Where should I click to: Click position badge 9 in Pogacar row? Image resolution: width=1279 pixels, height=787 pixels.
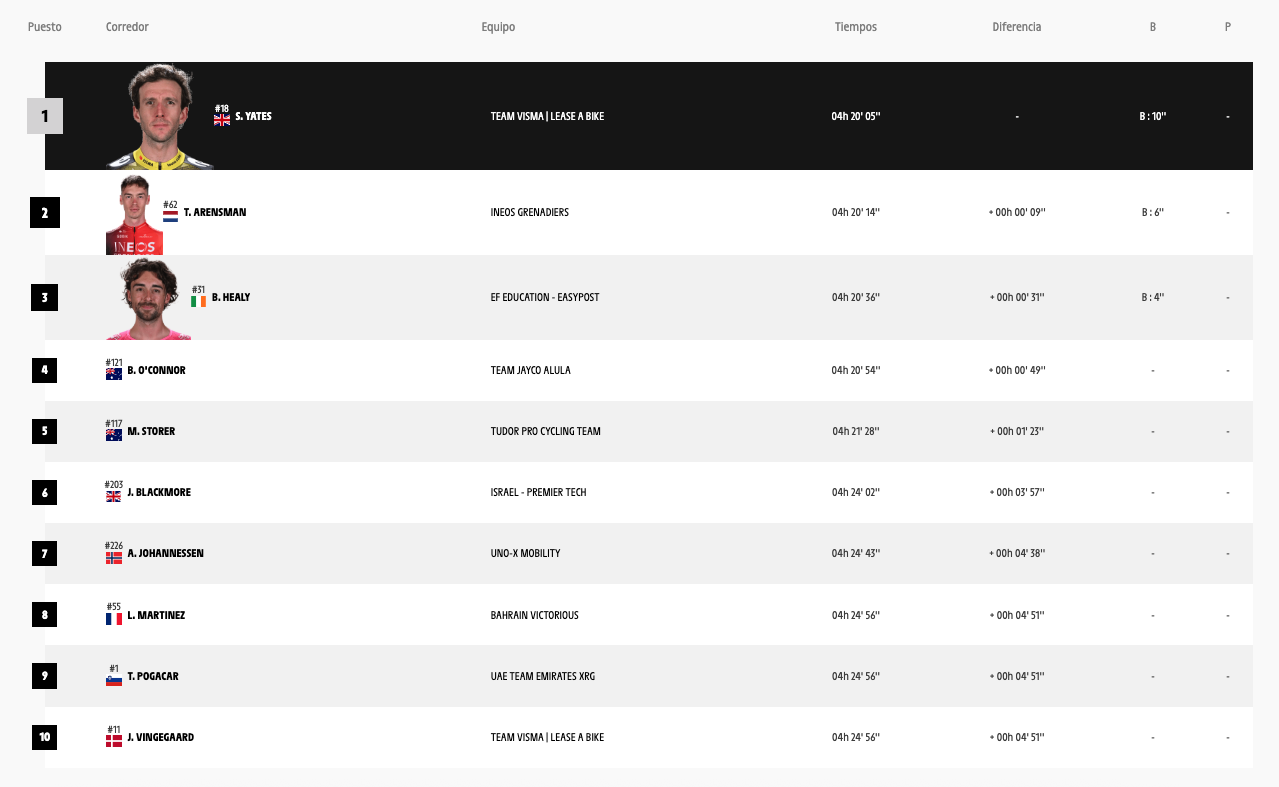pyautogui.click(x=44, y=676)
